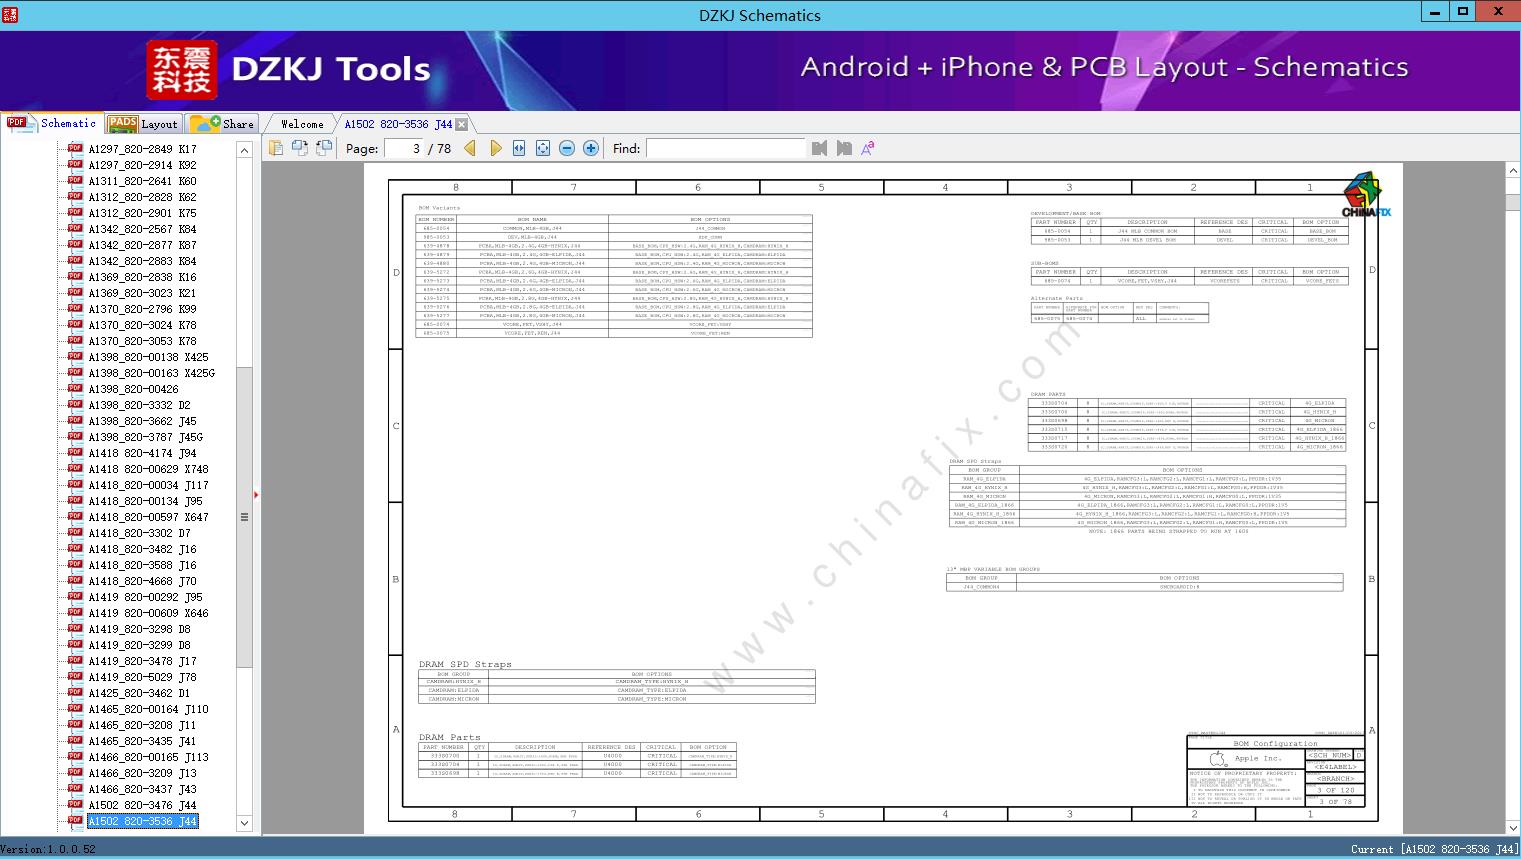Image resolution: width=1521 pixels, height=859 pixels.
Task: Open A1418 820-4174 J94 schematic
Action: pos(142,453)
